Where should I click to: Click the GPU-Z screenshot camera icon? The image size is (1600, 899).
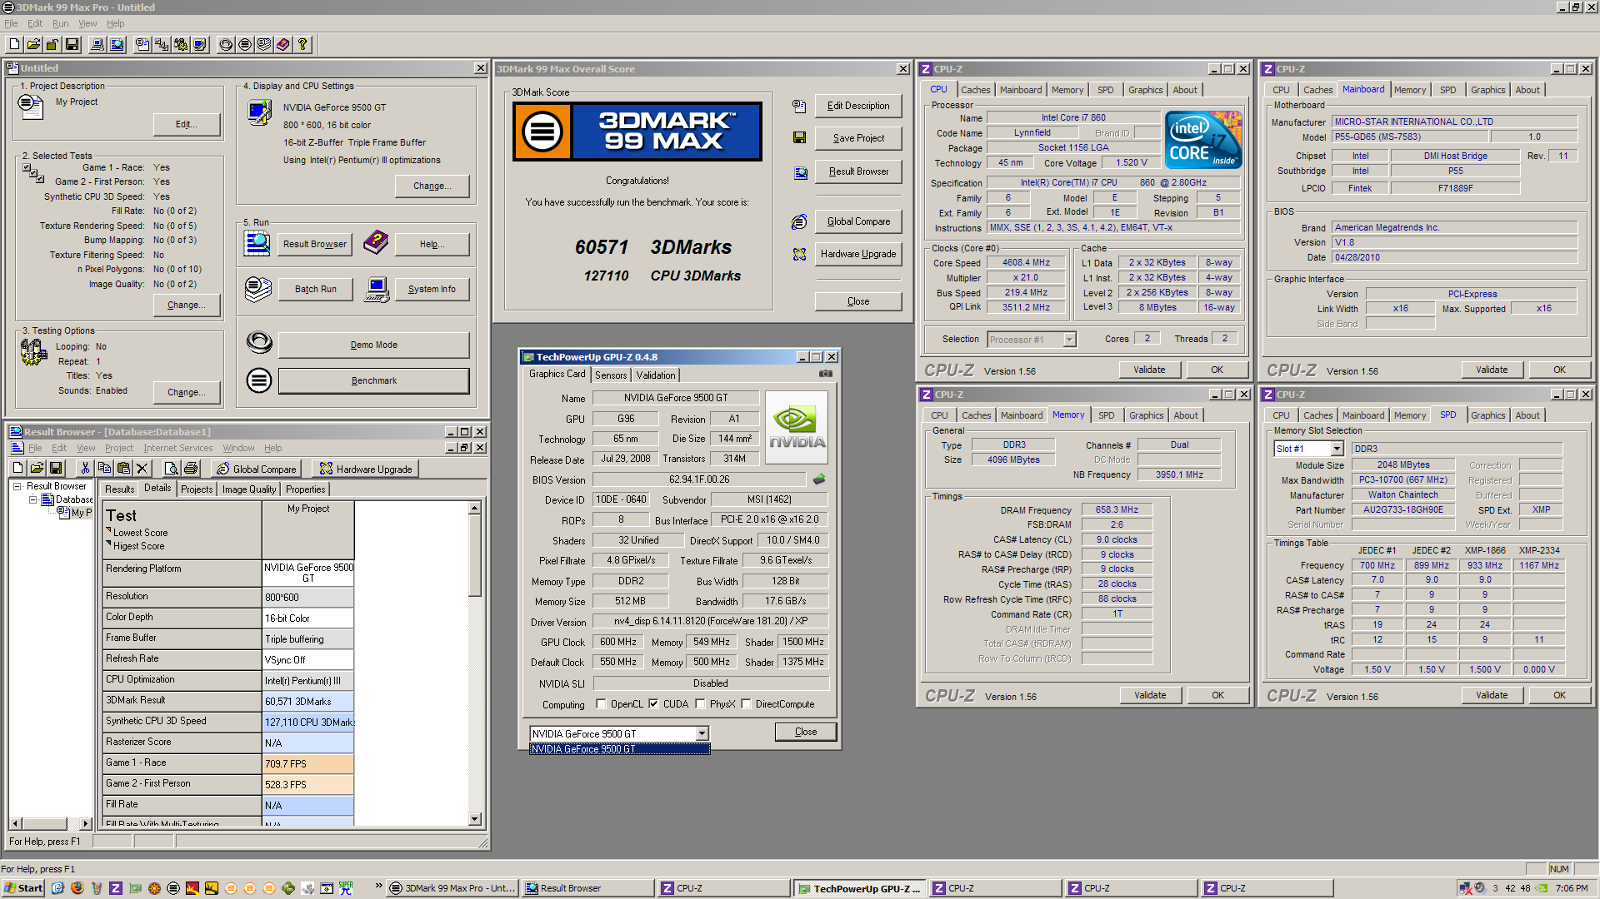[825, 374]
